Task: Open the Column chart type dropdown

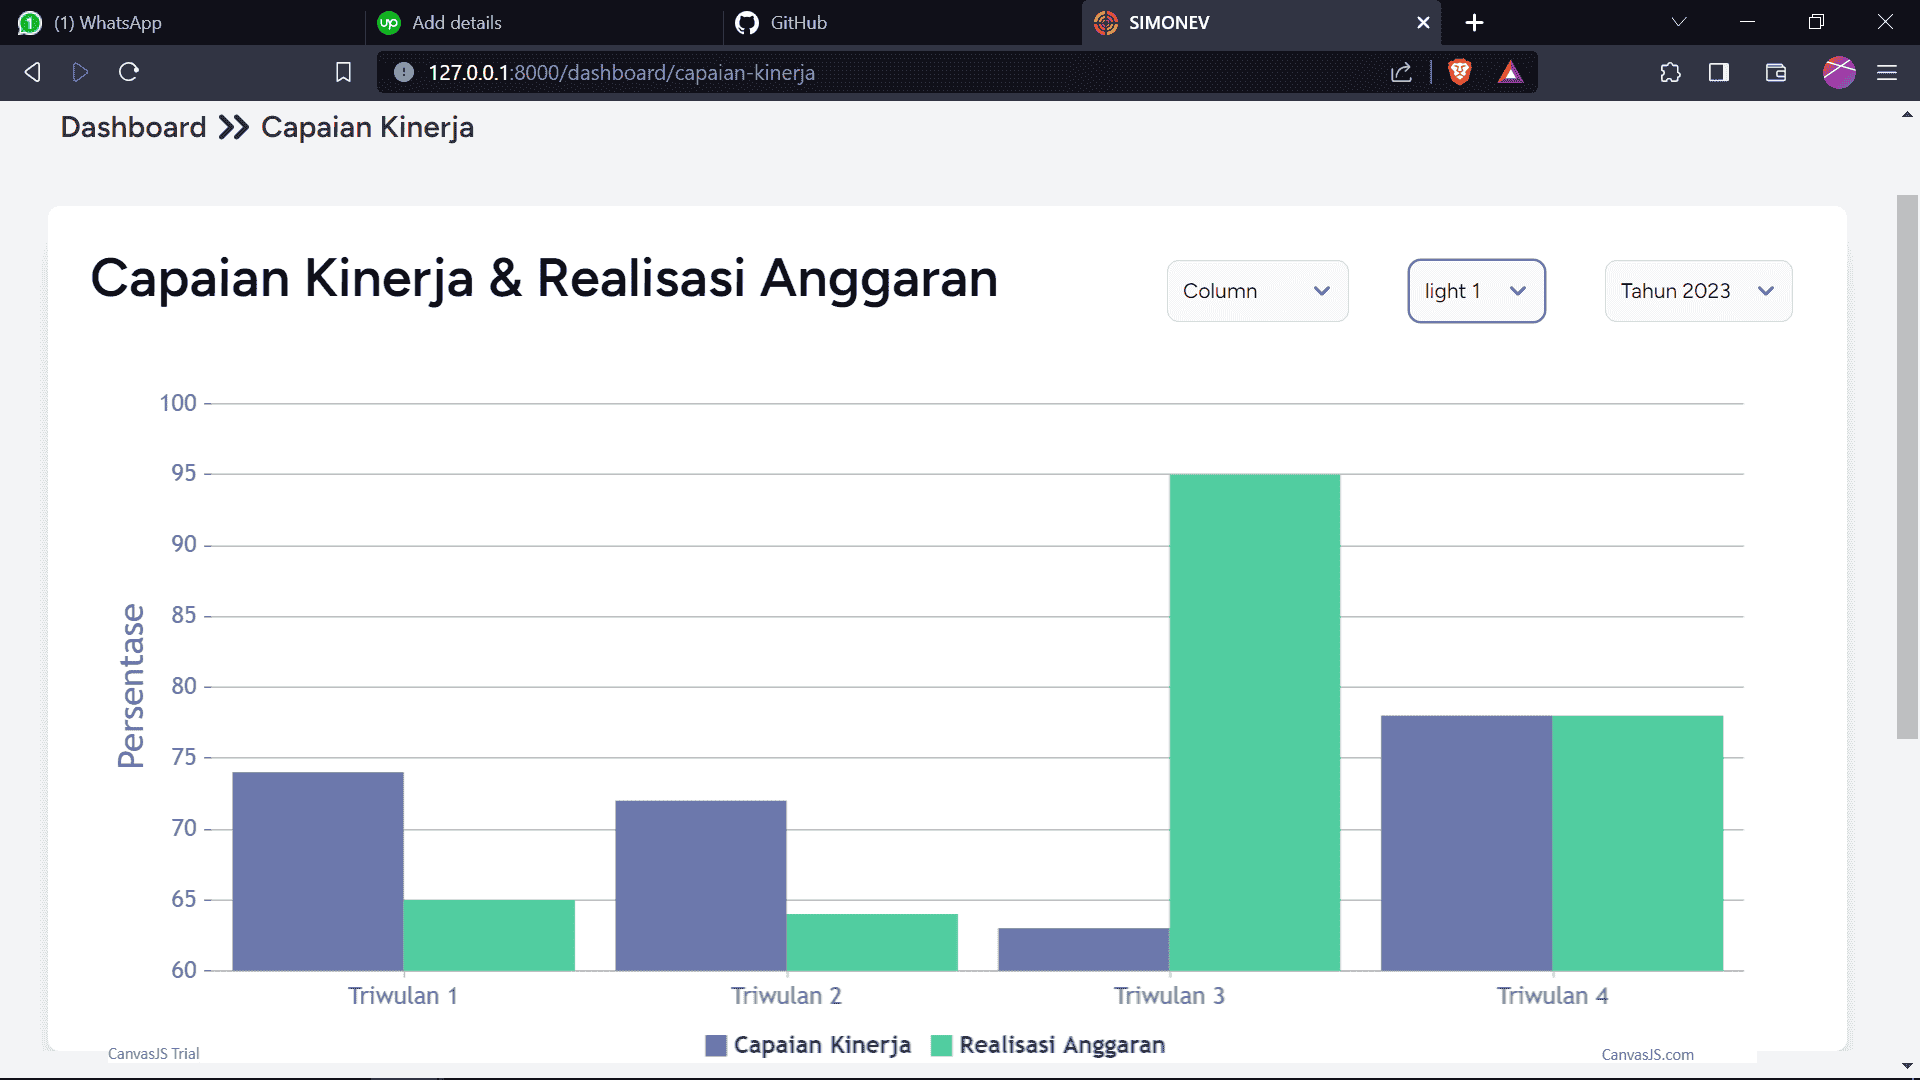Action: click(x=1257, y=291)
